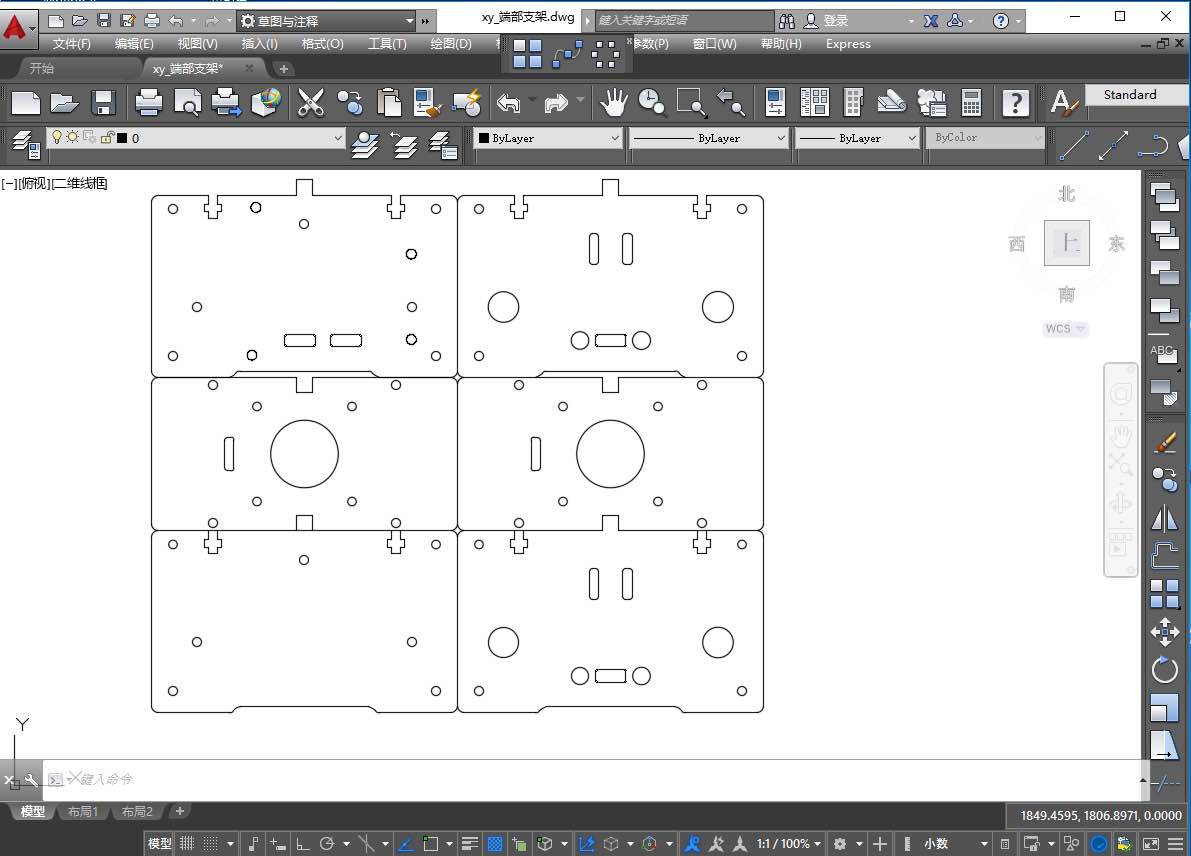Open a drawing with the open-folder icon
The height and width of the screenshot is (856, 1191).
click(64, 103)
